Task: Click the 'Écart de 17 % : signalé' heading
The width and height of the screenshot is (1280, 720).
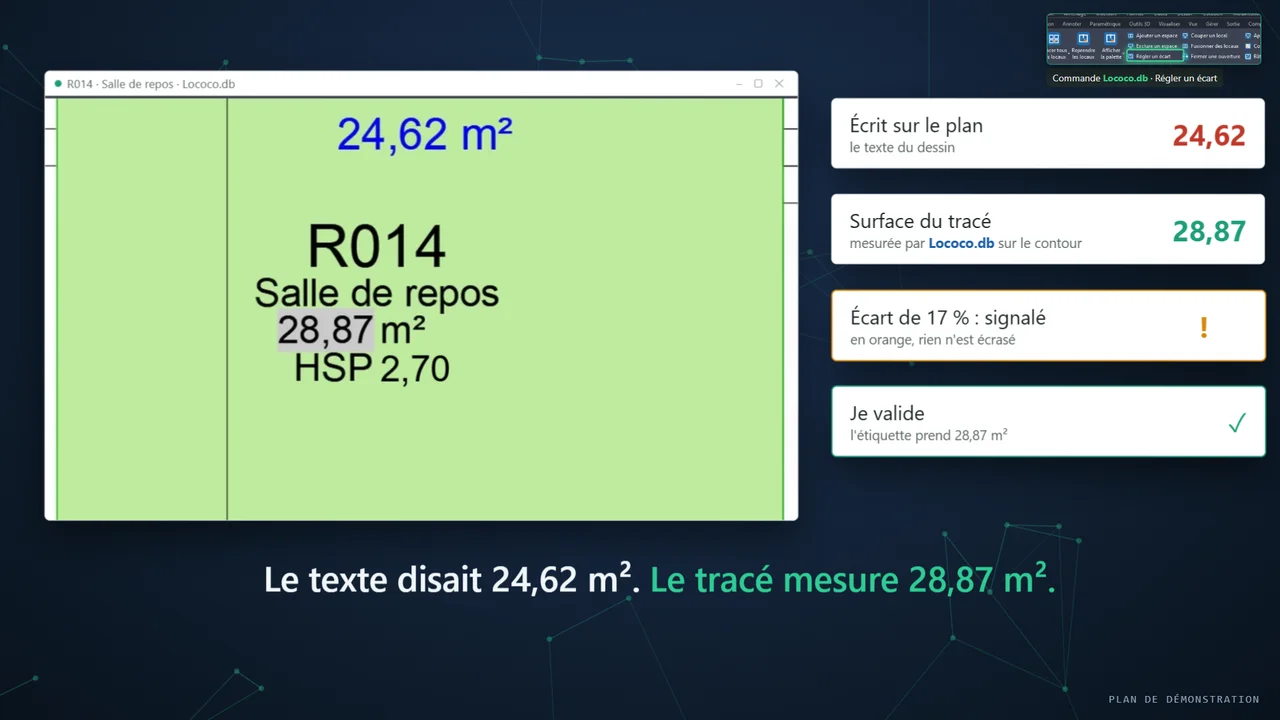Action: [x=948, y=318]
